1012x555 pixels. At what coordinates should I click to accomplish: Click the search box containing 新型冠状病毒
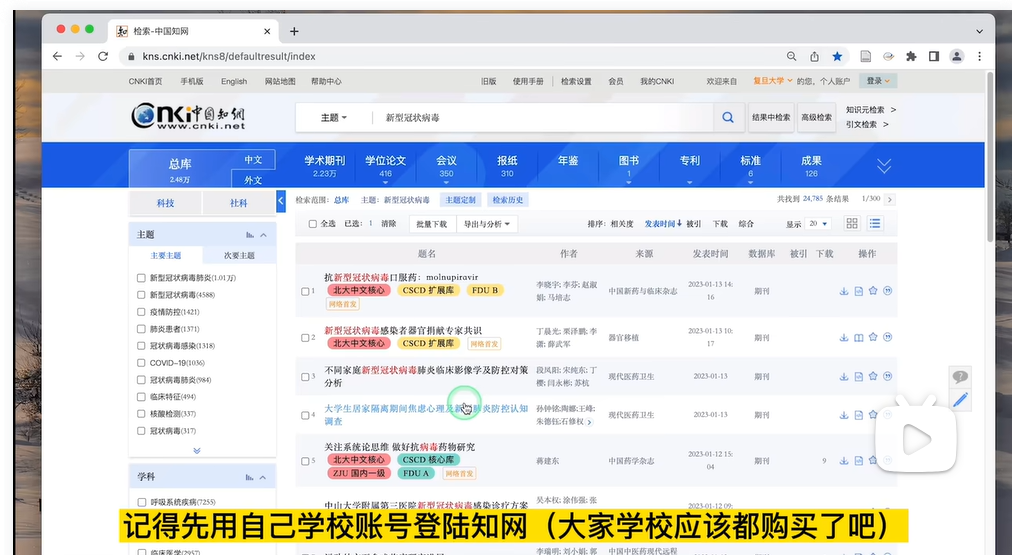pyautogui.click(x=542, y=117)
